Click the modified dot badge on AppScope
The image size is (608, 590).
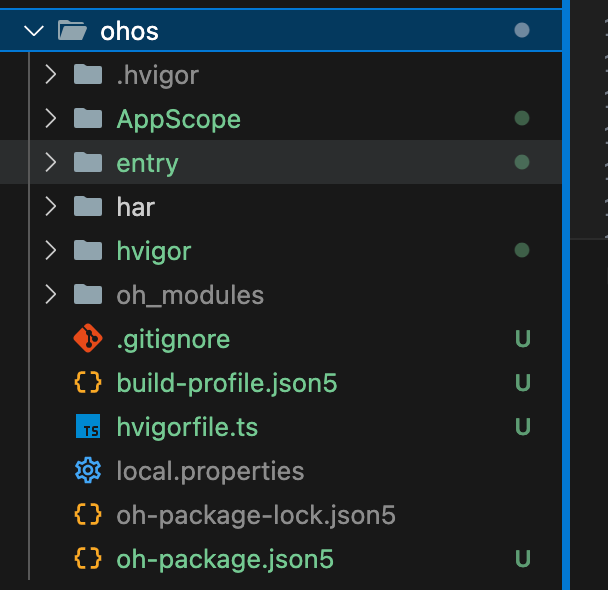521,119
